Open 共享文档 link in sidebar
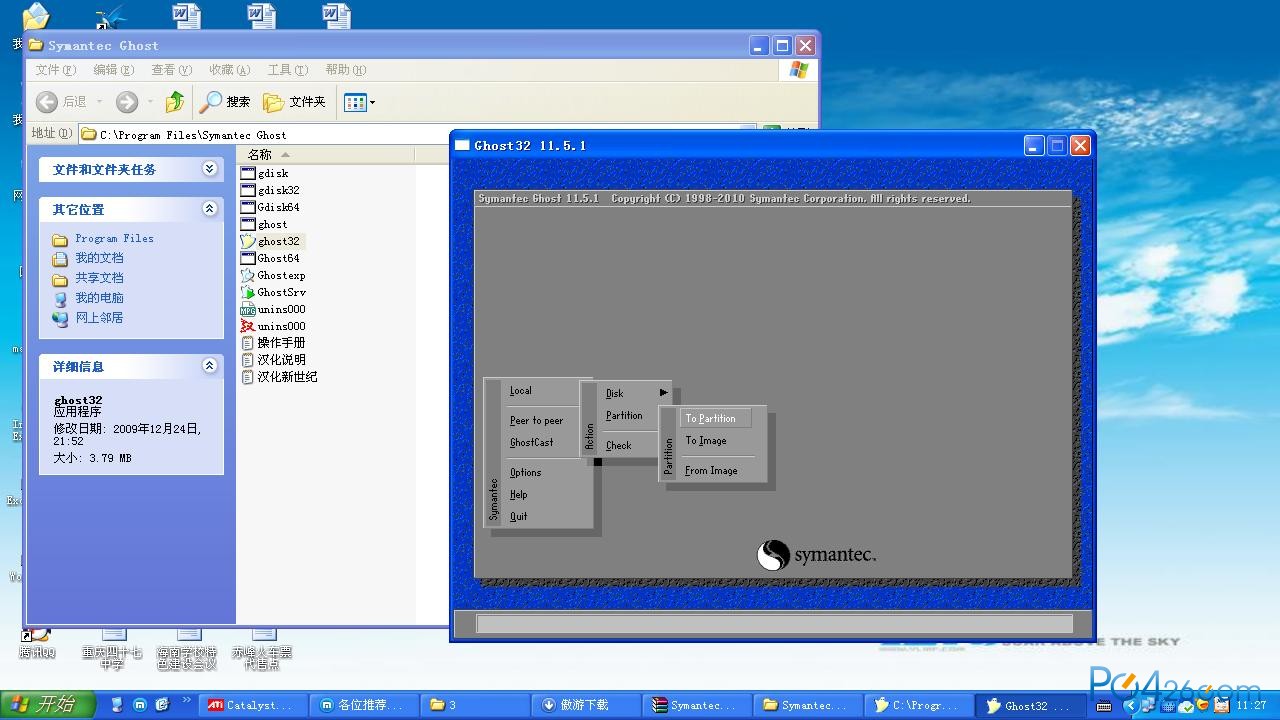The height and width of the screenshot is (720, 1280). coord(99,278)
